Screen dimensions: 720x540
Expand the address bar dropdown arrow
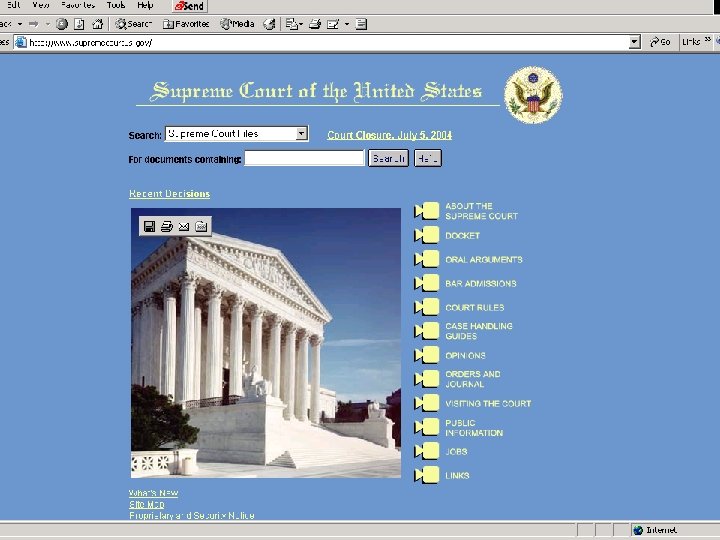(634, 42)
